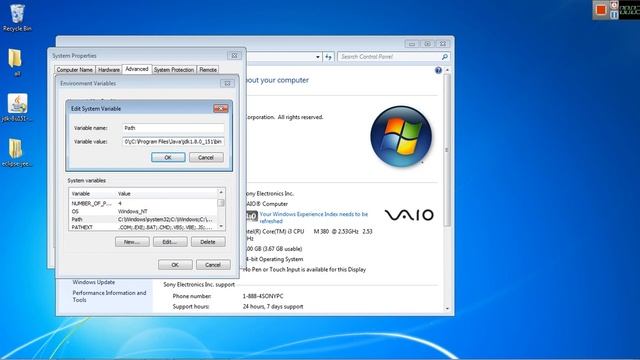Select the Path variable row
640x360 pixels.
(x=143, y=220)
